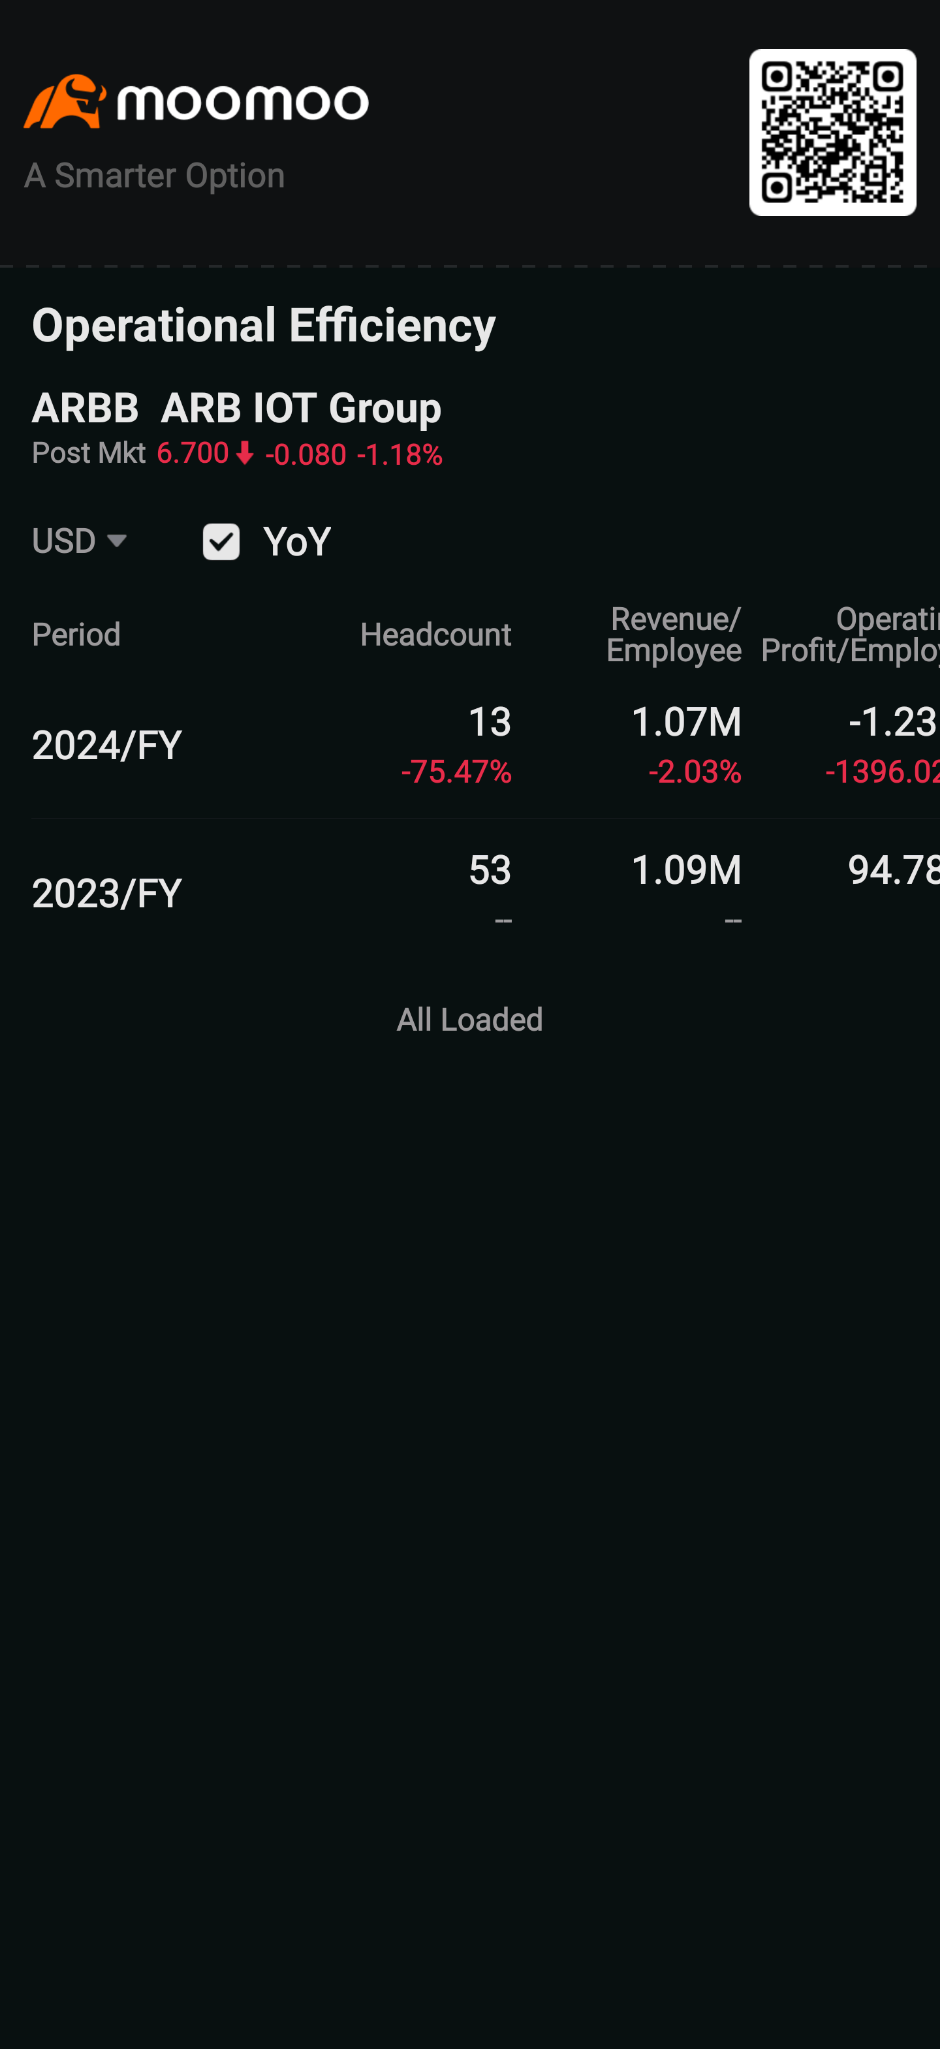Open the 2023/FY row
940x2049 pixels.
[486, 893]
